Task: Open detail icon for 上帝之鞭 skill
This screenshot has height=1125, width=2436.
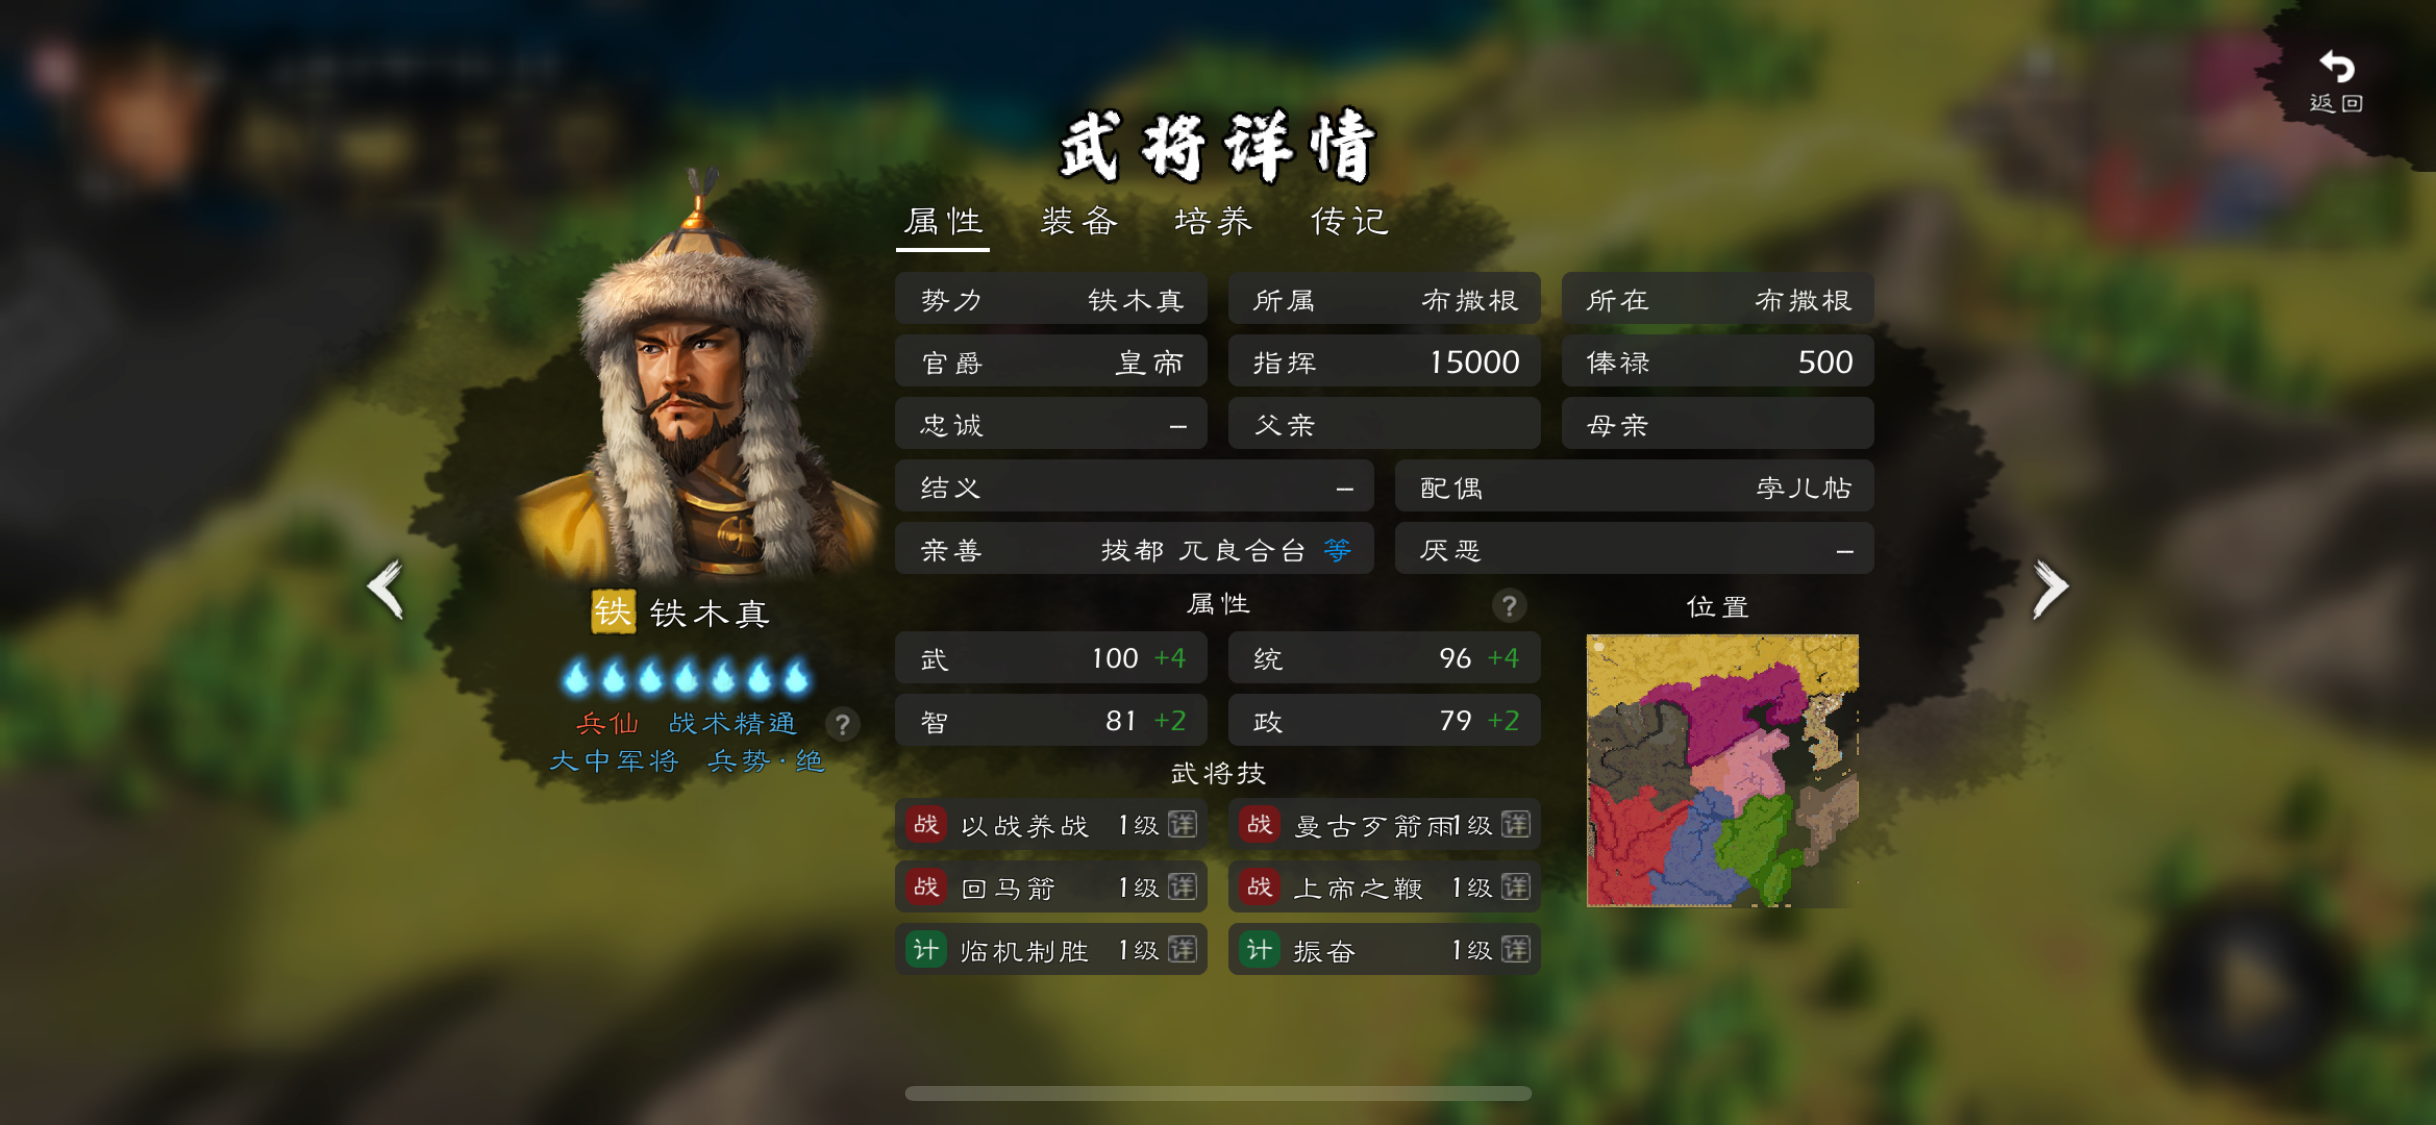Action: (x=1515, y=887)
